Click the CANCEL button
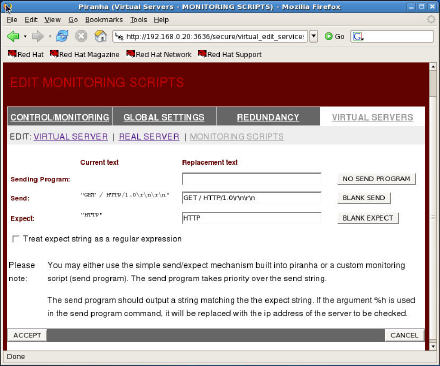 coord(404,335)
